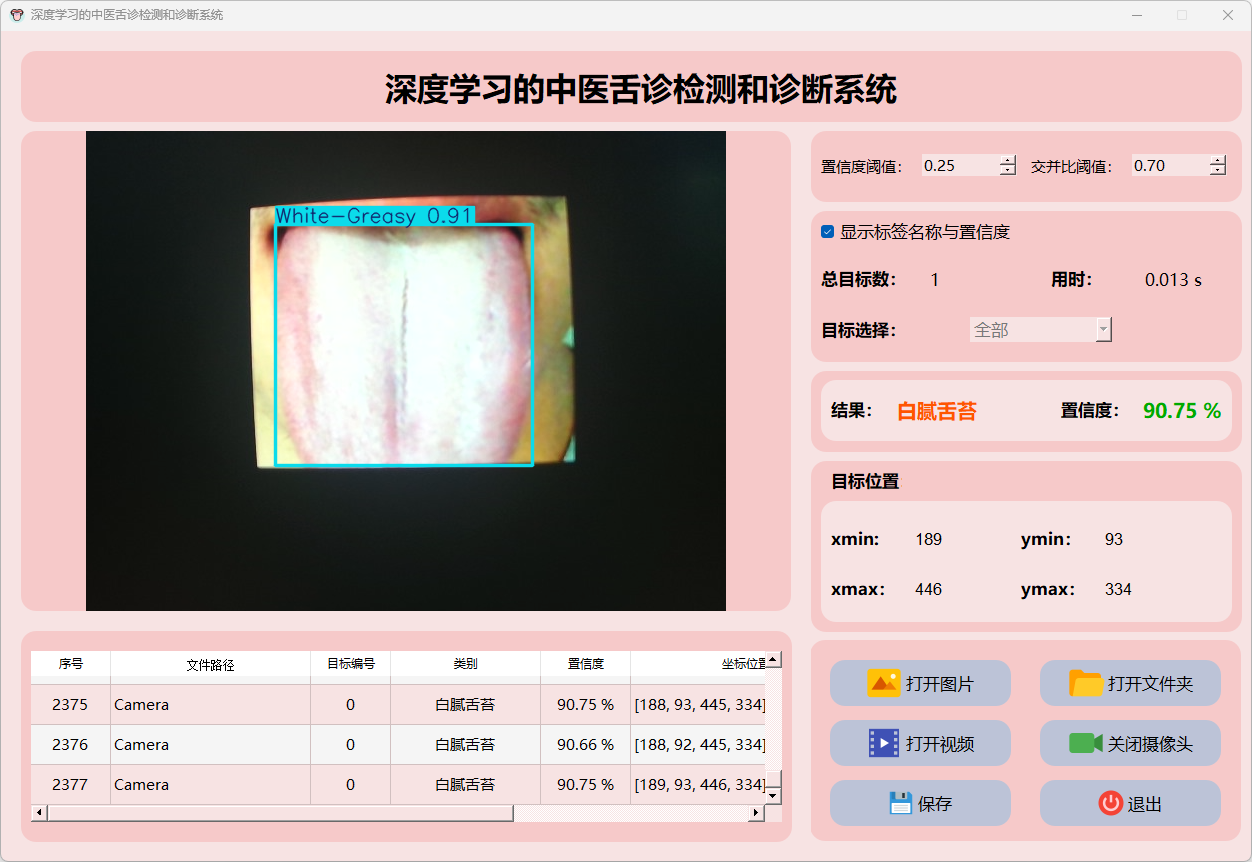Toggle 显示标签名称与置信度 checkbox
Image resolution: width=1252 pixels, height=862 pixels.
coord(828,232)
